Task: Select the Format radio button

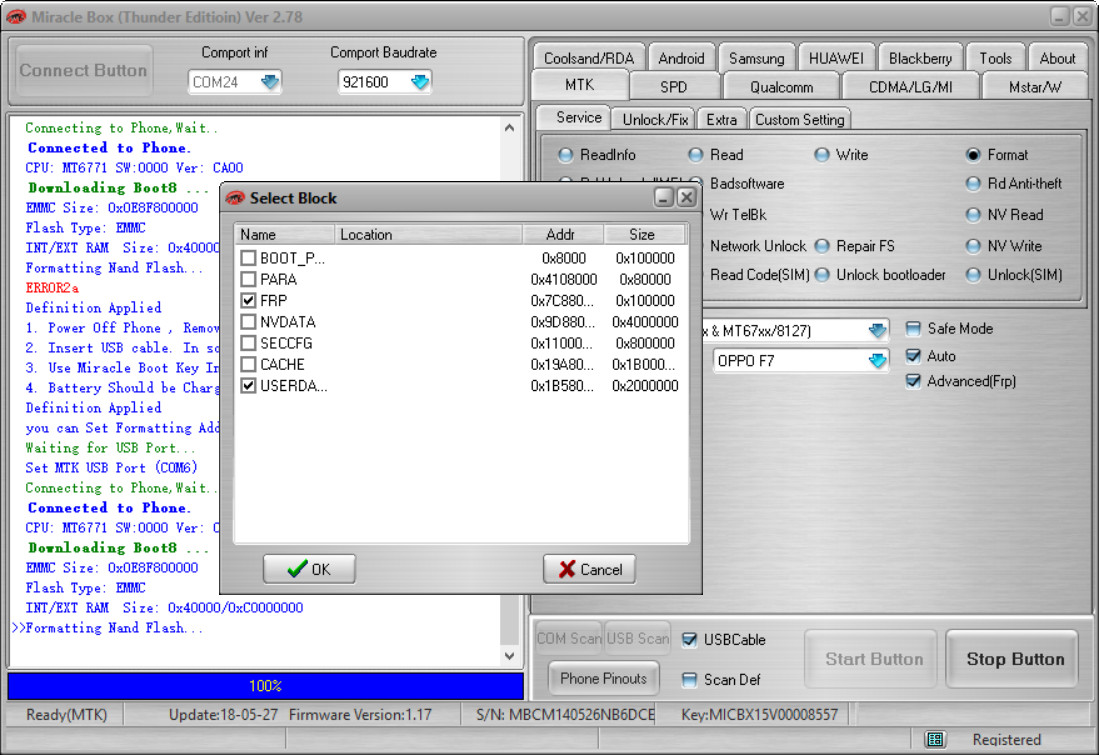Action: pyautogui.click(x=974, y=155)
